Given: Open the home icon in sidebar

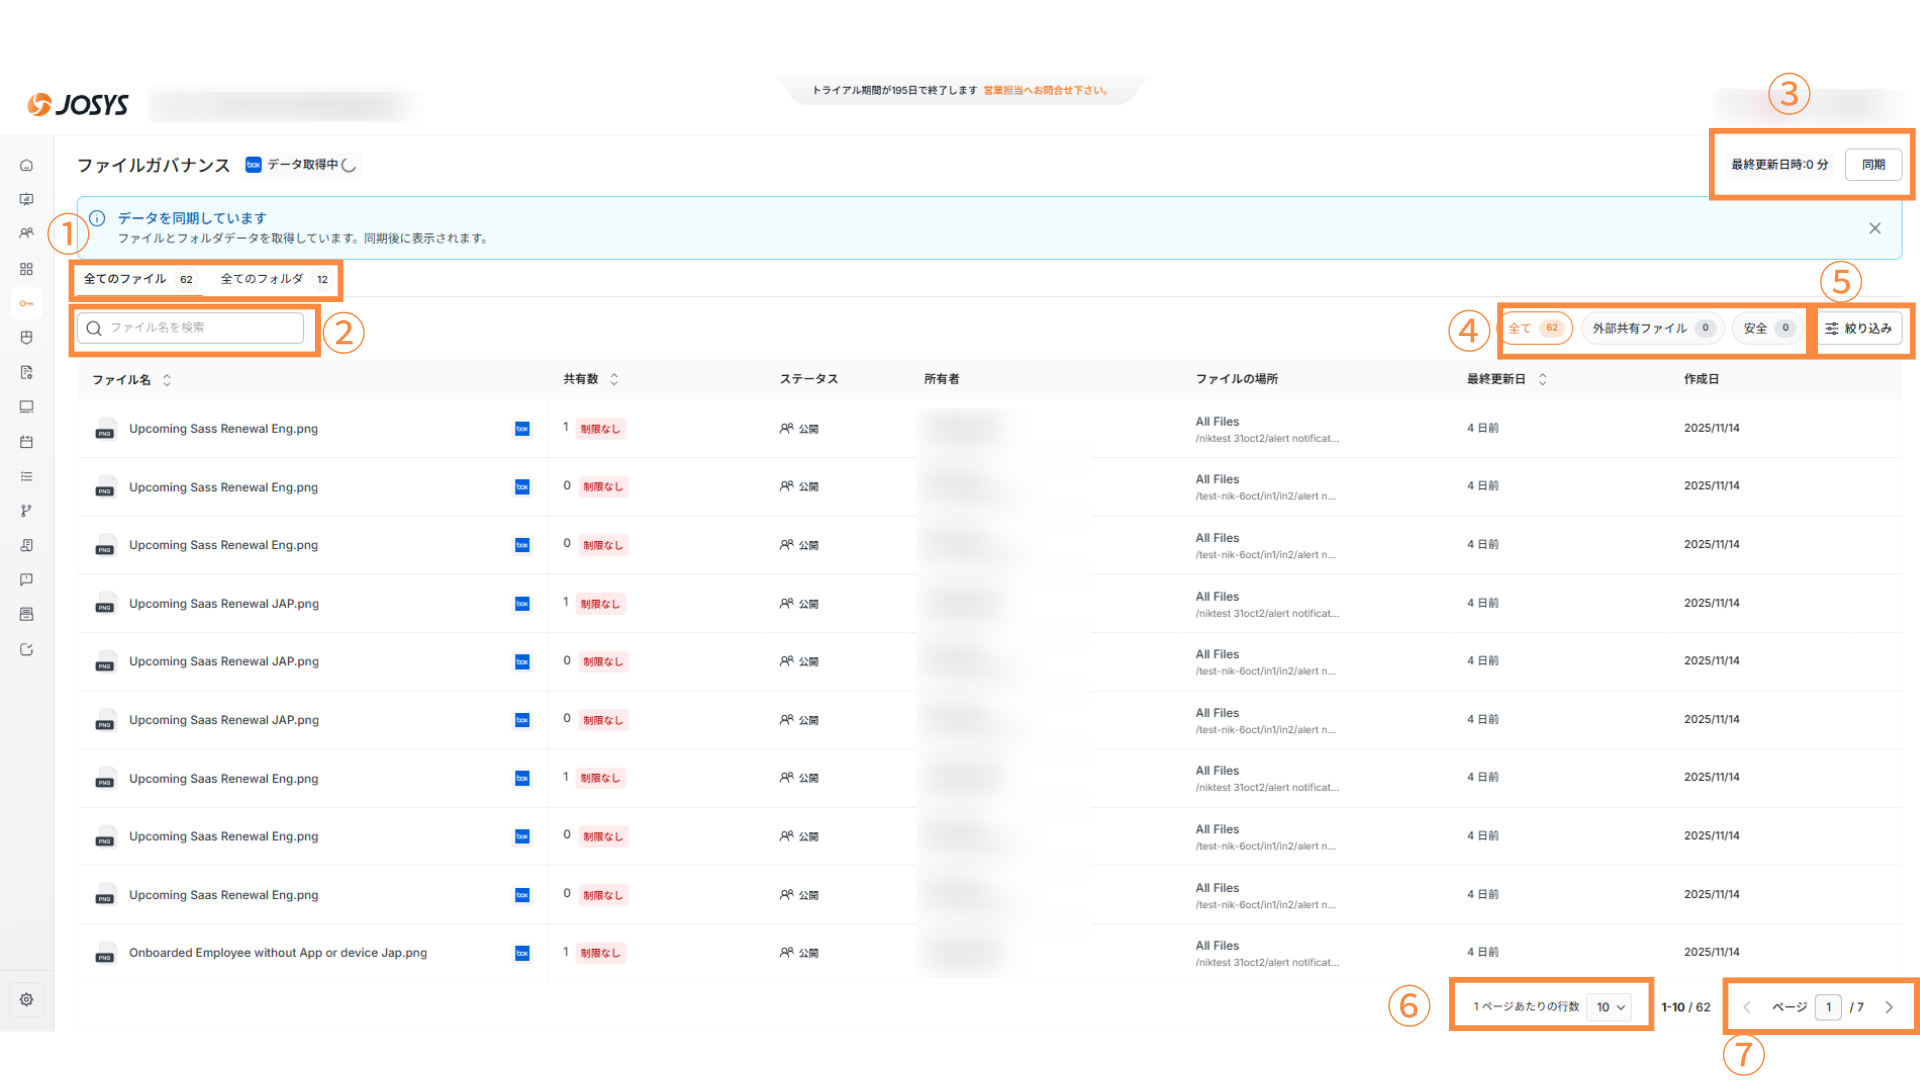Looking at the screenshot, I should tap(27, 165).
